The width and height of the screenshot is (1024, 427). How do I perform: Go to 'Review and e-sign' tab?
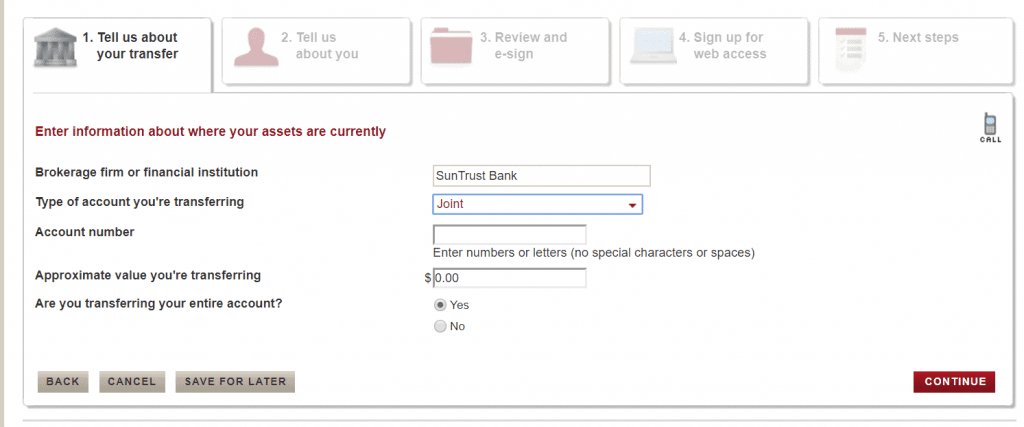tap(515, 51)
